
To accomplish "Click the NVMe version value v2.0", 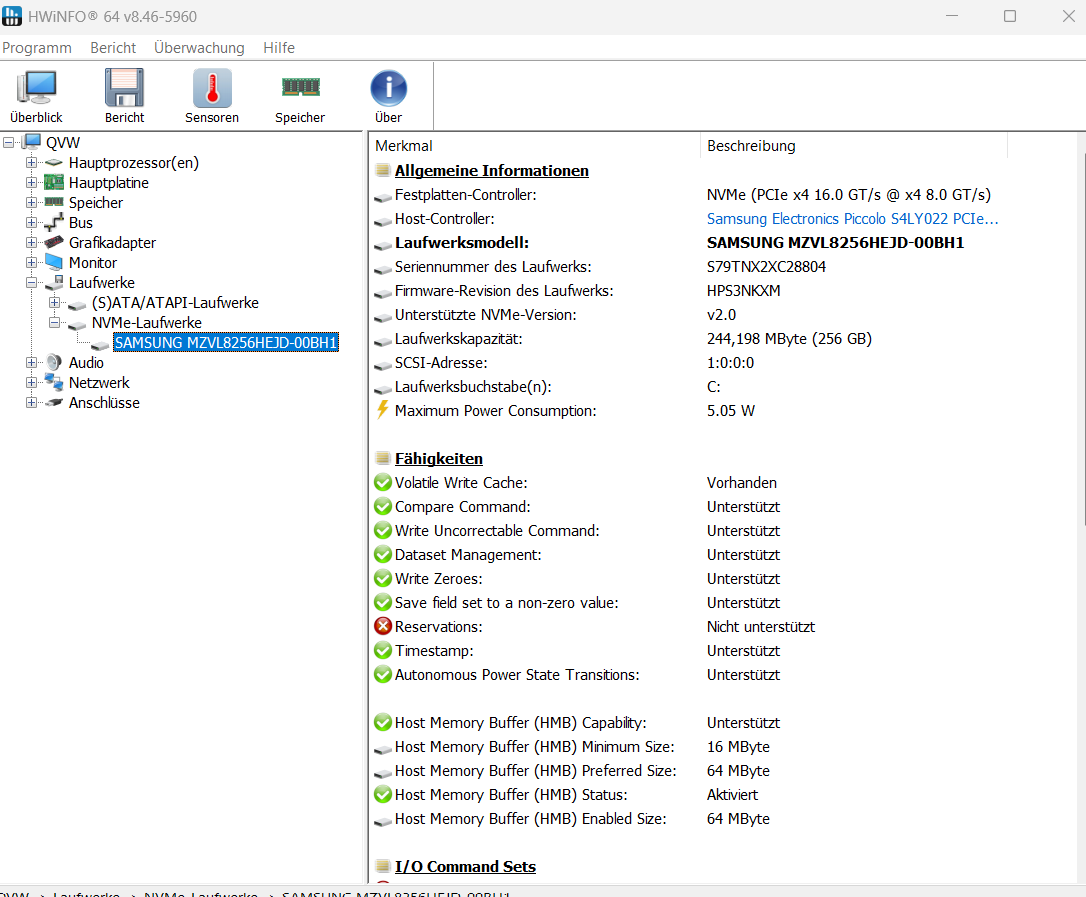I will pyautogui.click(x=722, y=314).
